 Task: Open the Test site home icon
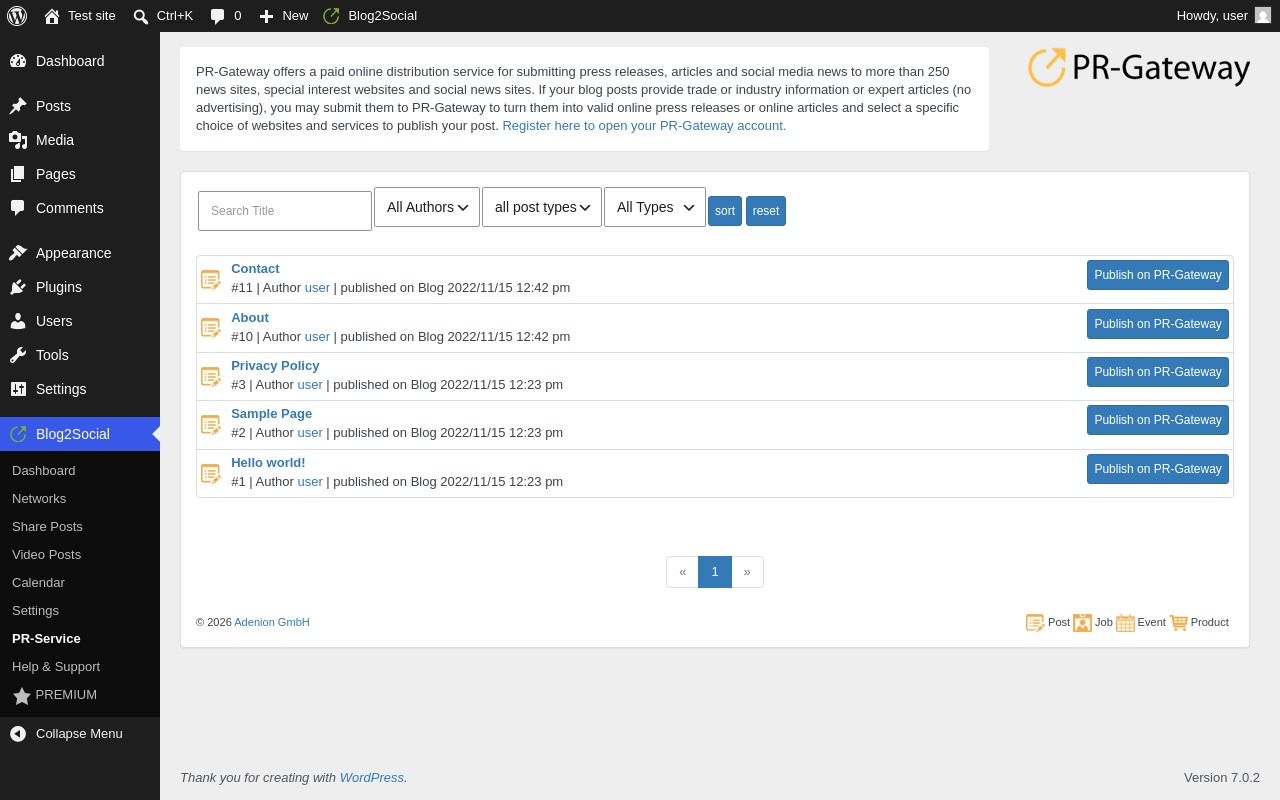tap(52, 16)
